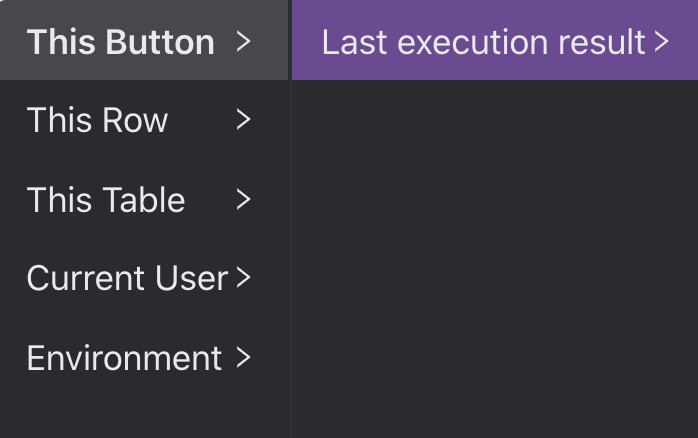The image size is (698, 438).
Task: Open the This Button menu entry
Action: coord(140,41)
